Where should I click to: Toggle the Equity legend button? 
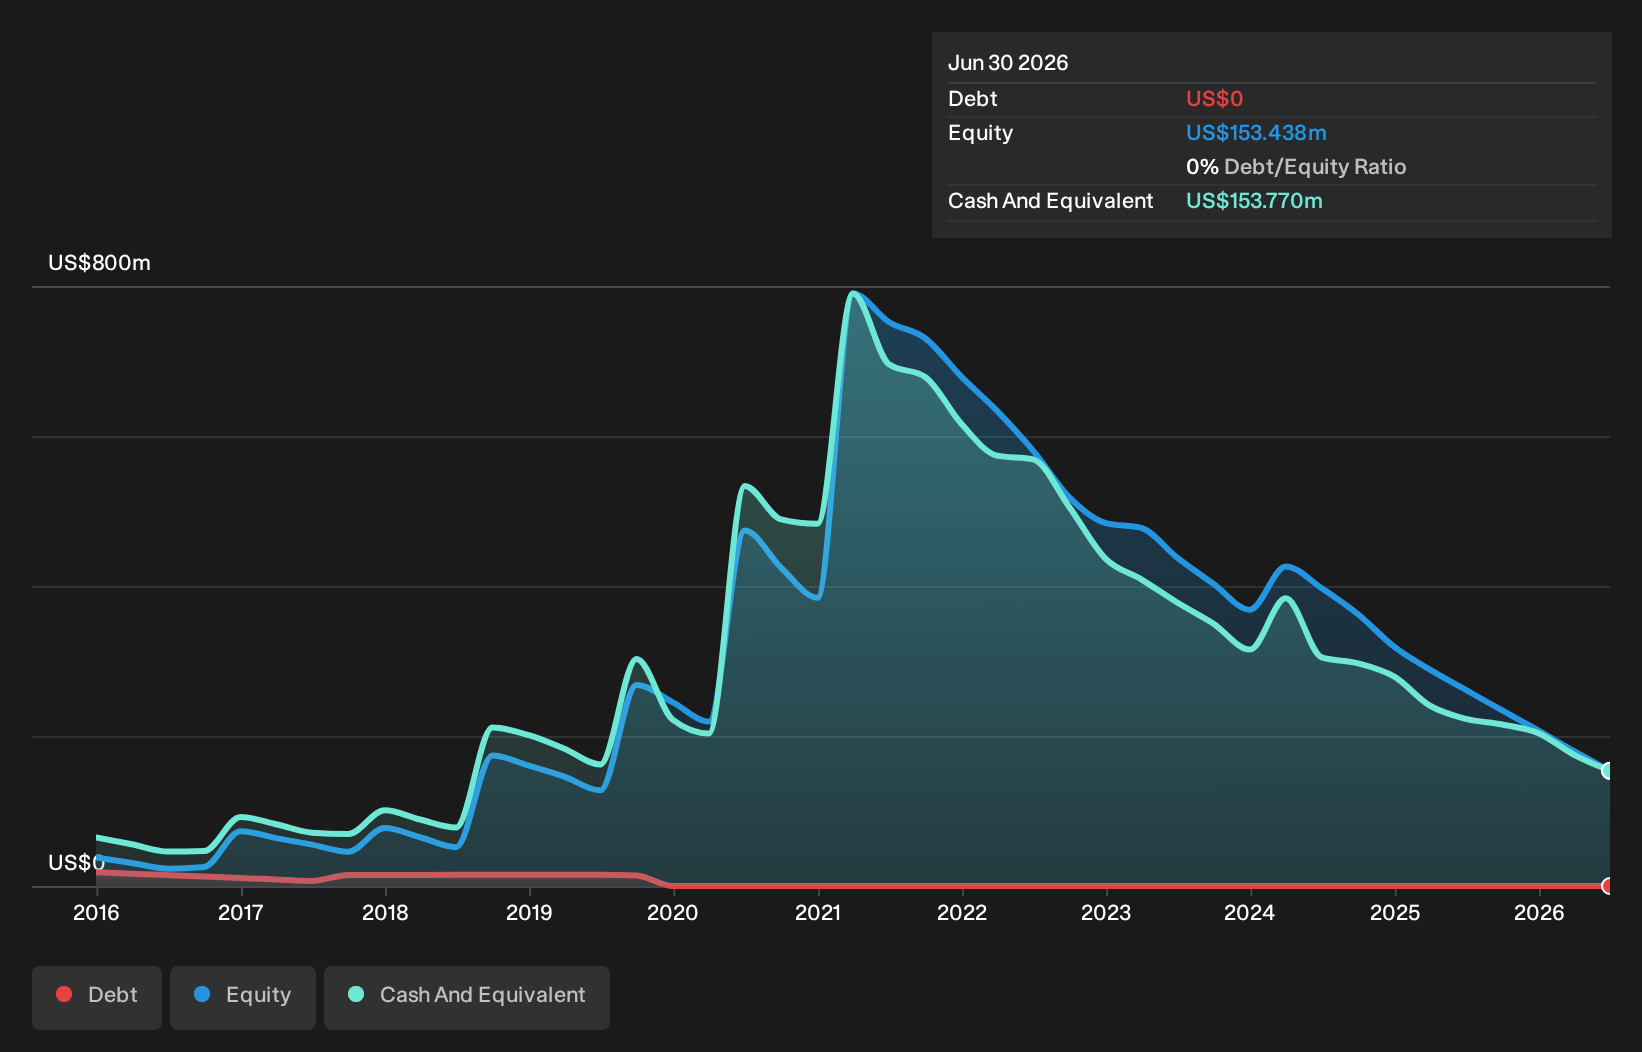click(x=243, y=997)
